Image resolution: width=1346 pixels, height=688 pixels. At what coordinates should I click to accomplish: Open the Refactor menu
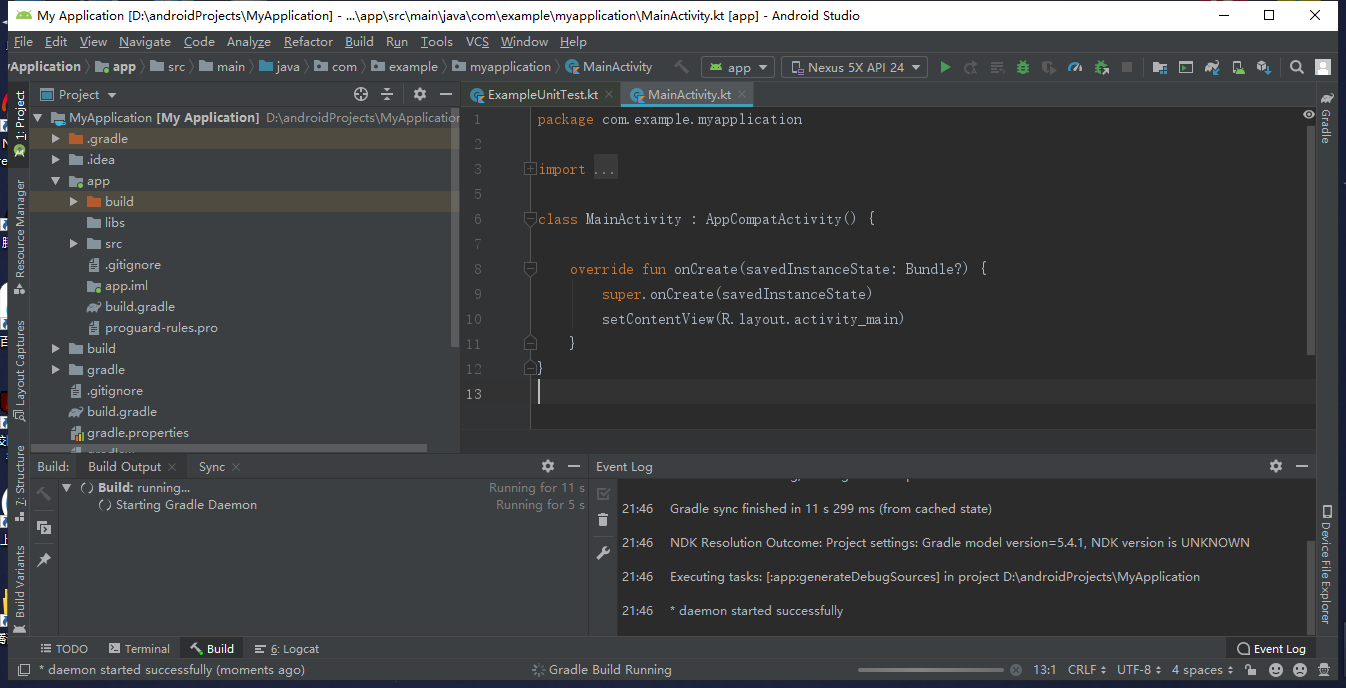coord(308,42)
